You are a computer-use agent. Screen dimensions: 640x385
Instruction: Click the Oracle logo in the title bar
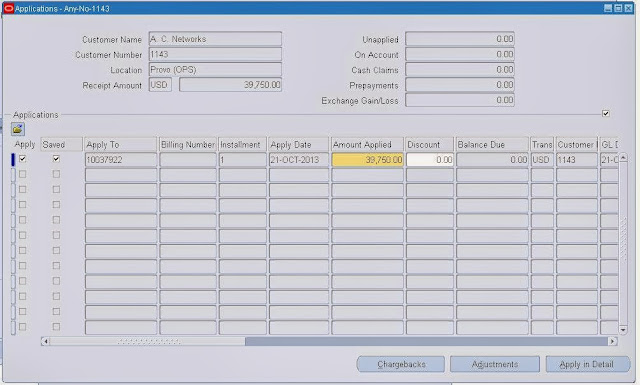coord(9,8)
